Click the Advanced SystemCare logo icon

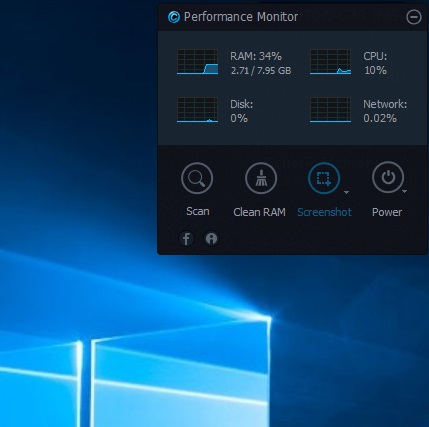tap(174, 17)
